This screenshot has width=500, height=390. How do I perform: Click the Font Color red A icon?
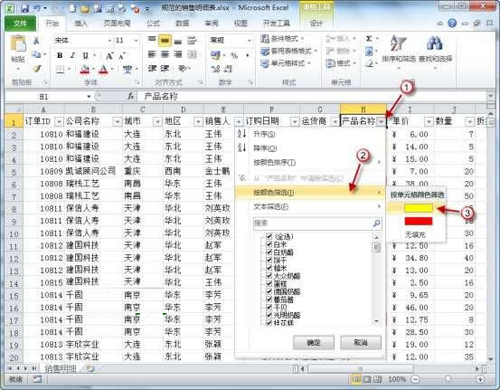pyautogui.click(x=103, y=69)
